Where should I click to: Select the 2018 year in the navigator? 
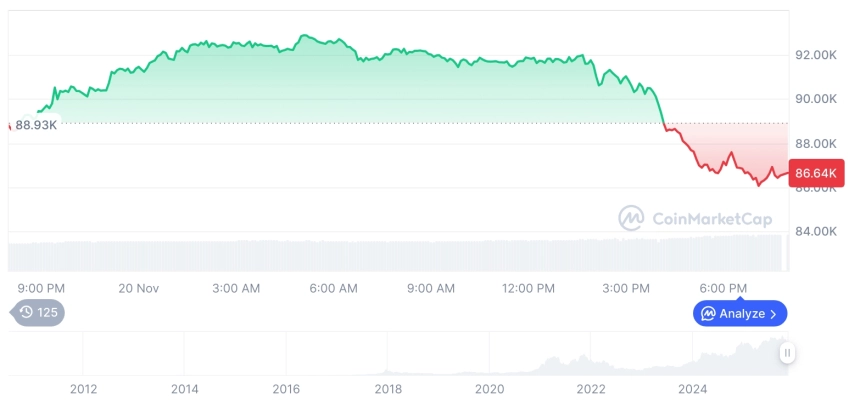pos(388,389)
